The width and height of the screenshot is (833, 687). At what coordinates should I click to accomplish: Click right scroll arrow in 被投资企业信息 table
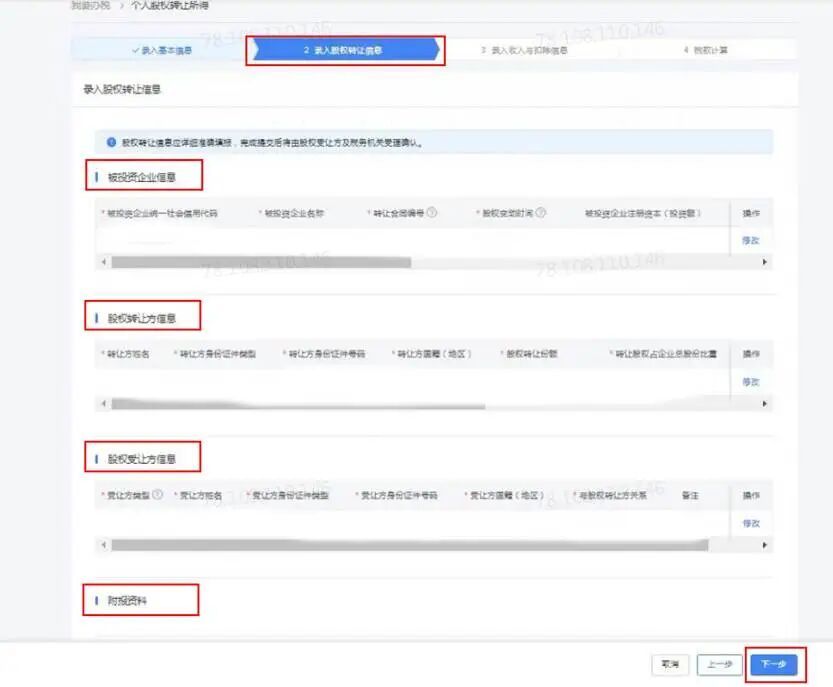pos(764,262)
